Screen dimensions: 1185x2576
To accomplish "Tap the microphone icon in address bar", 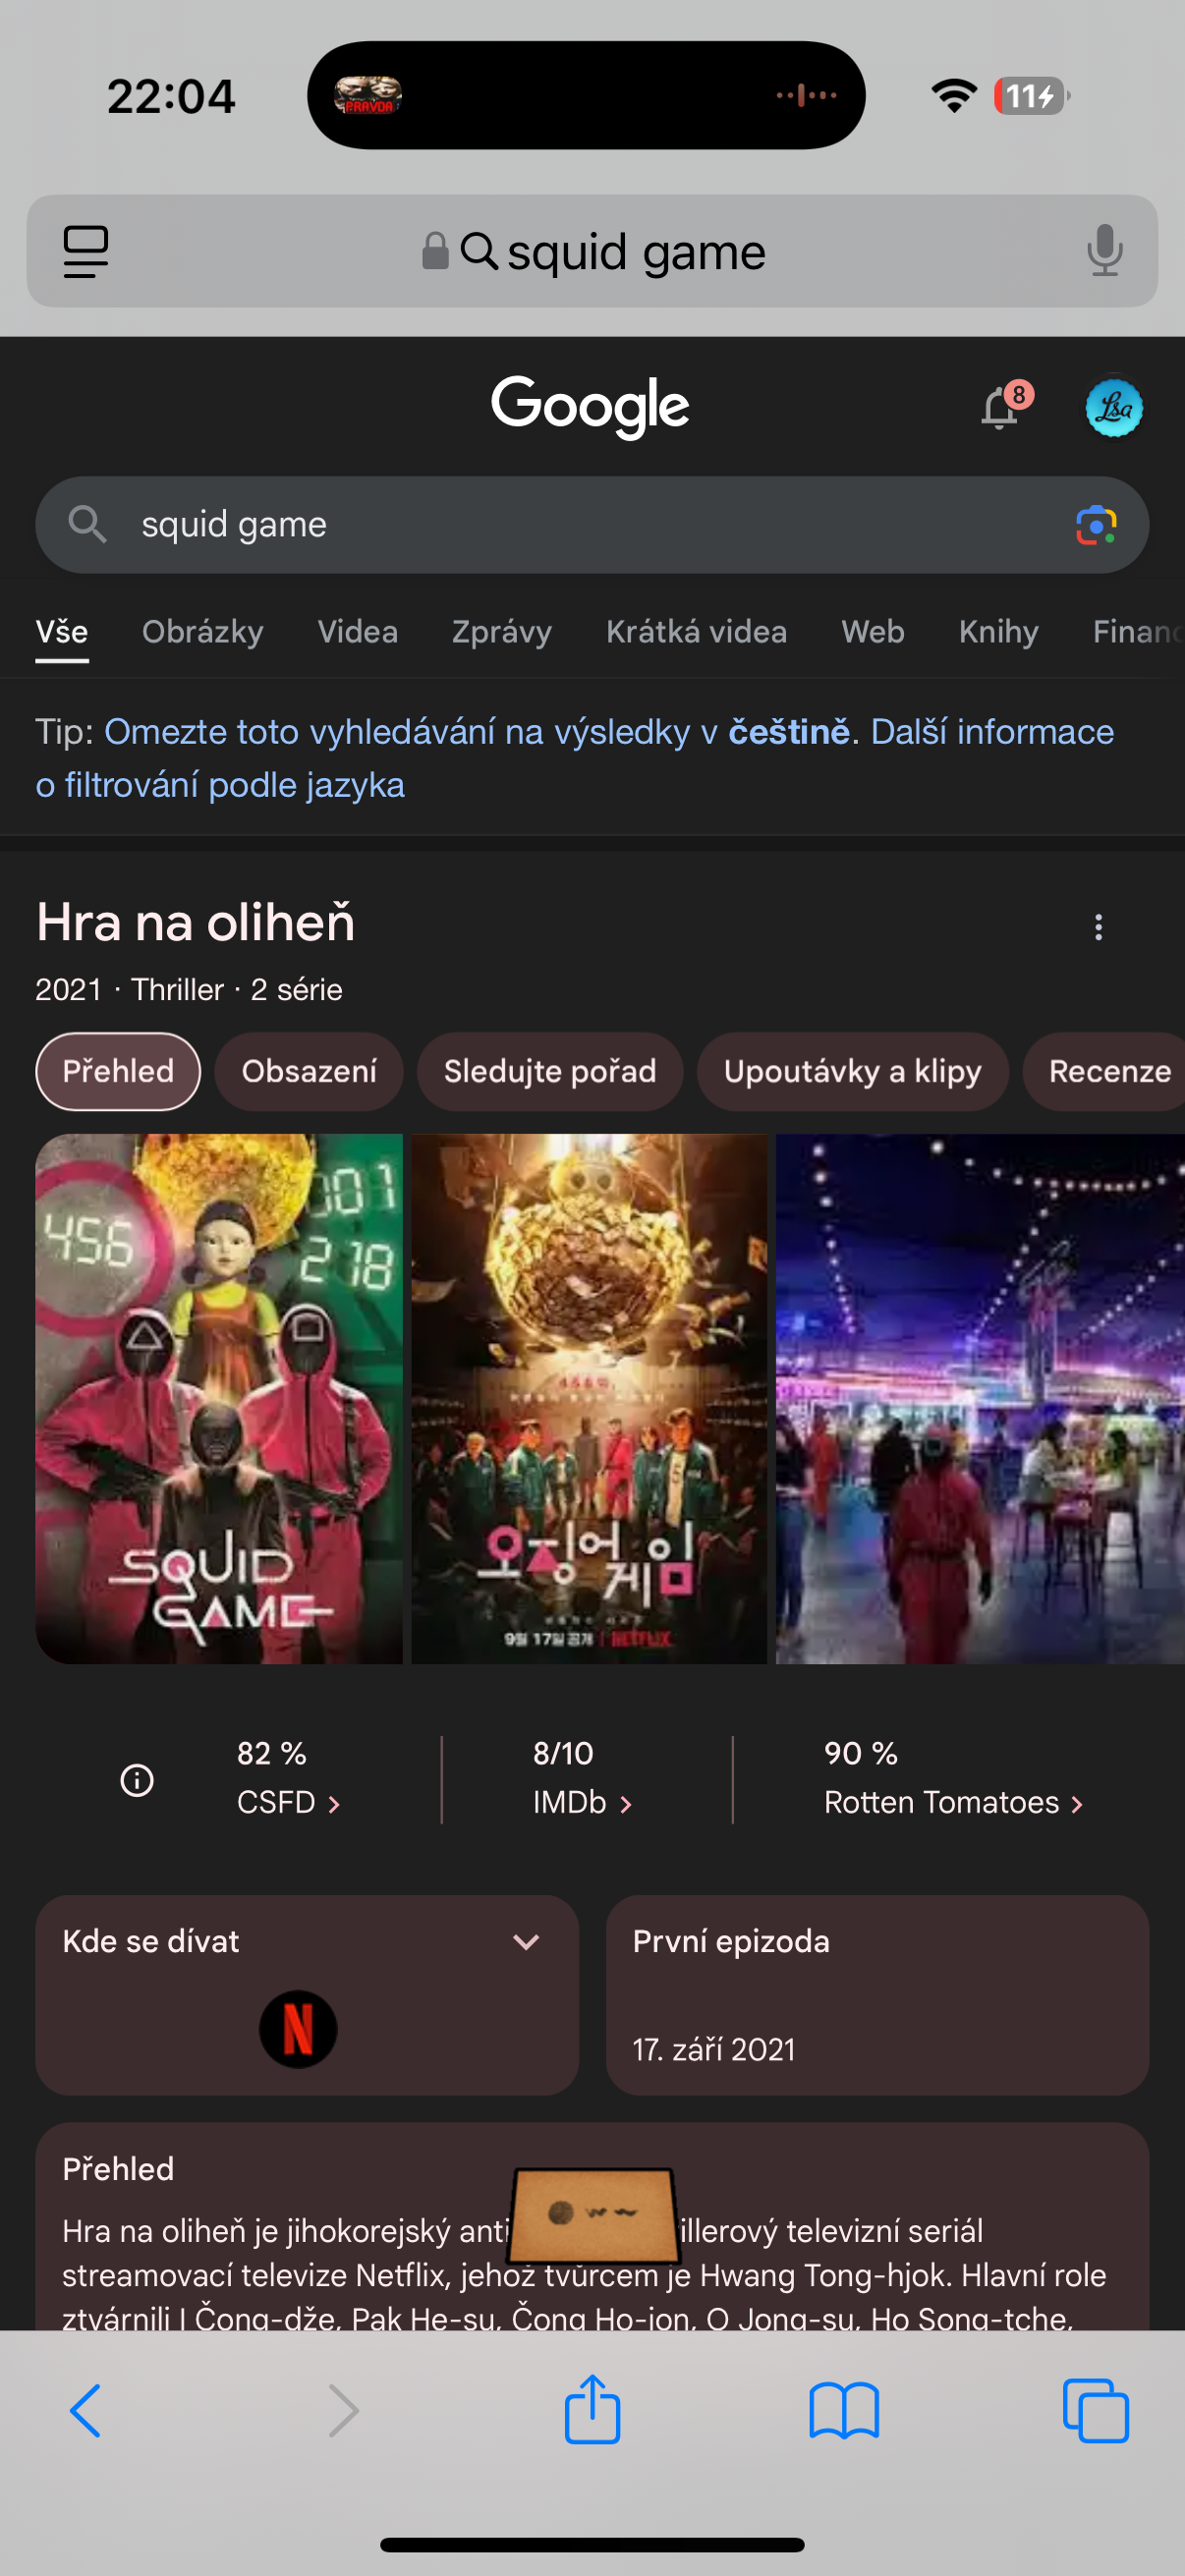I will tap(1104, 250).
